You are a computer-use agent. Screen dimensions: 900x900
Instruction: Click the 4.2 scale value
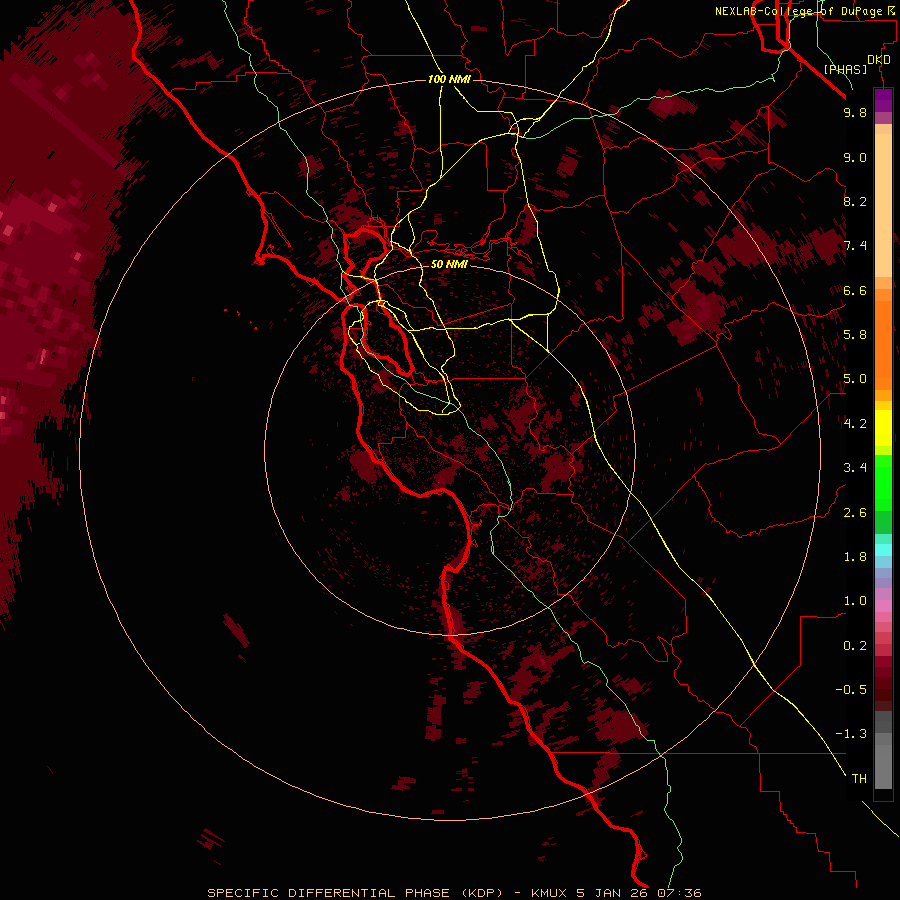point(855,424)
